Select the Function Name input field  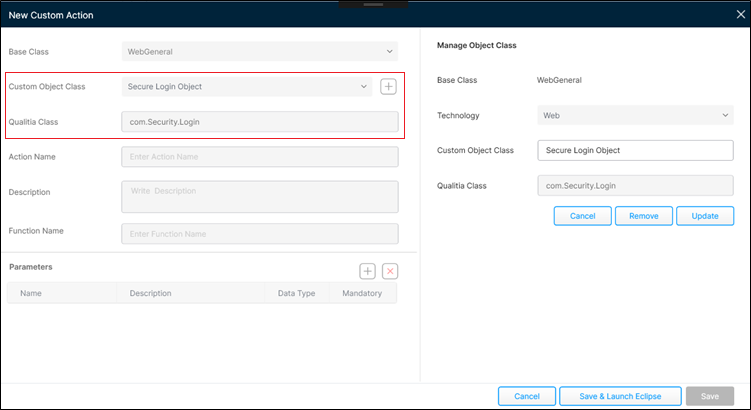(x=259, y=234)
